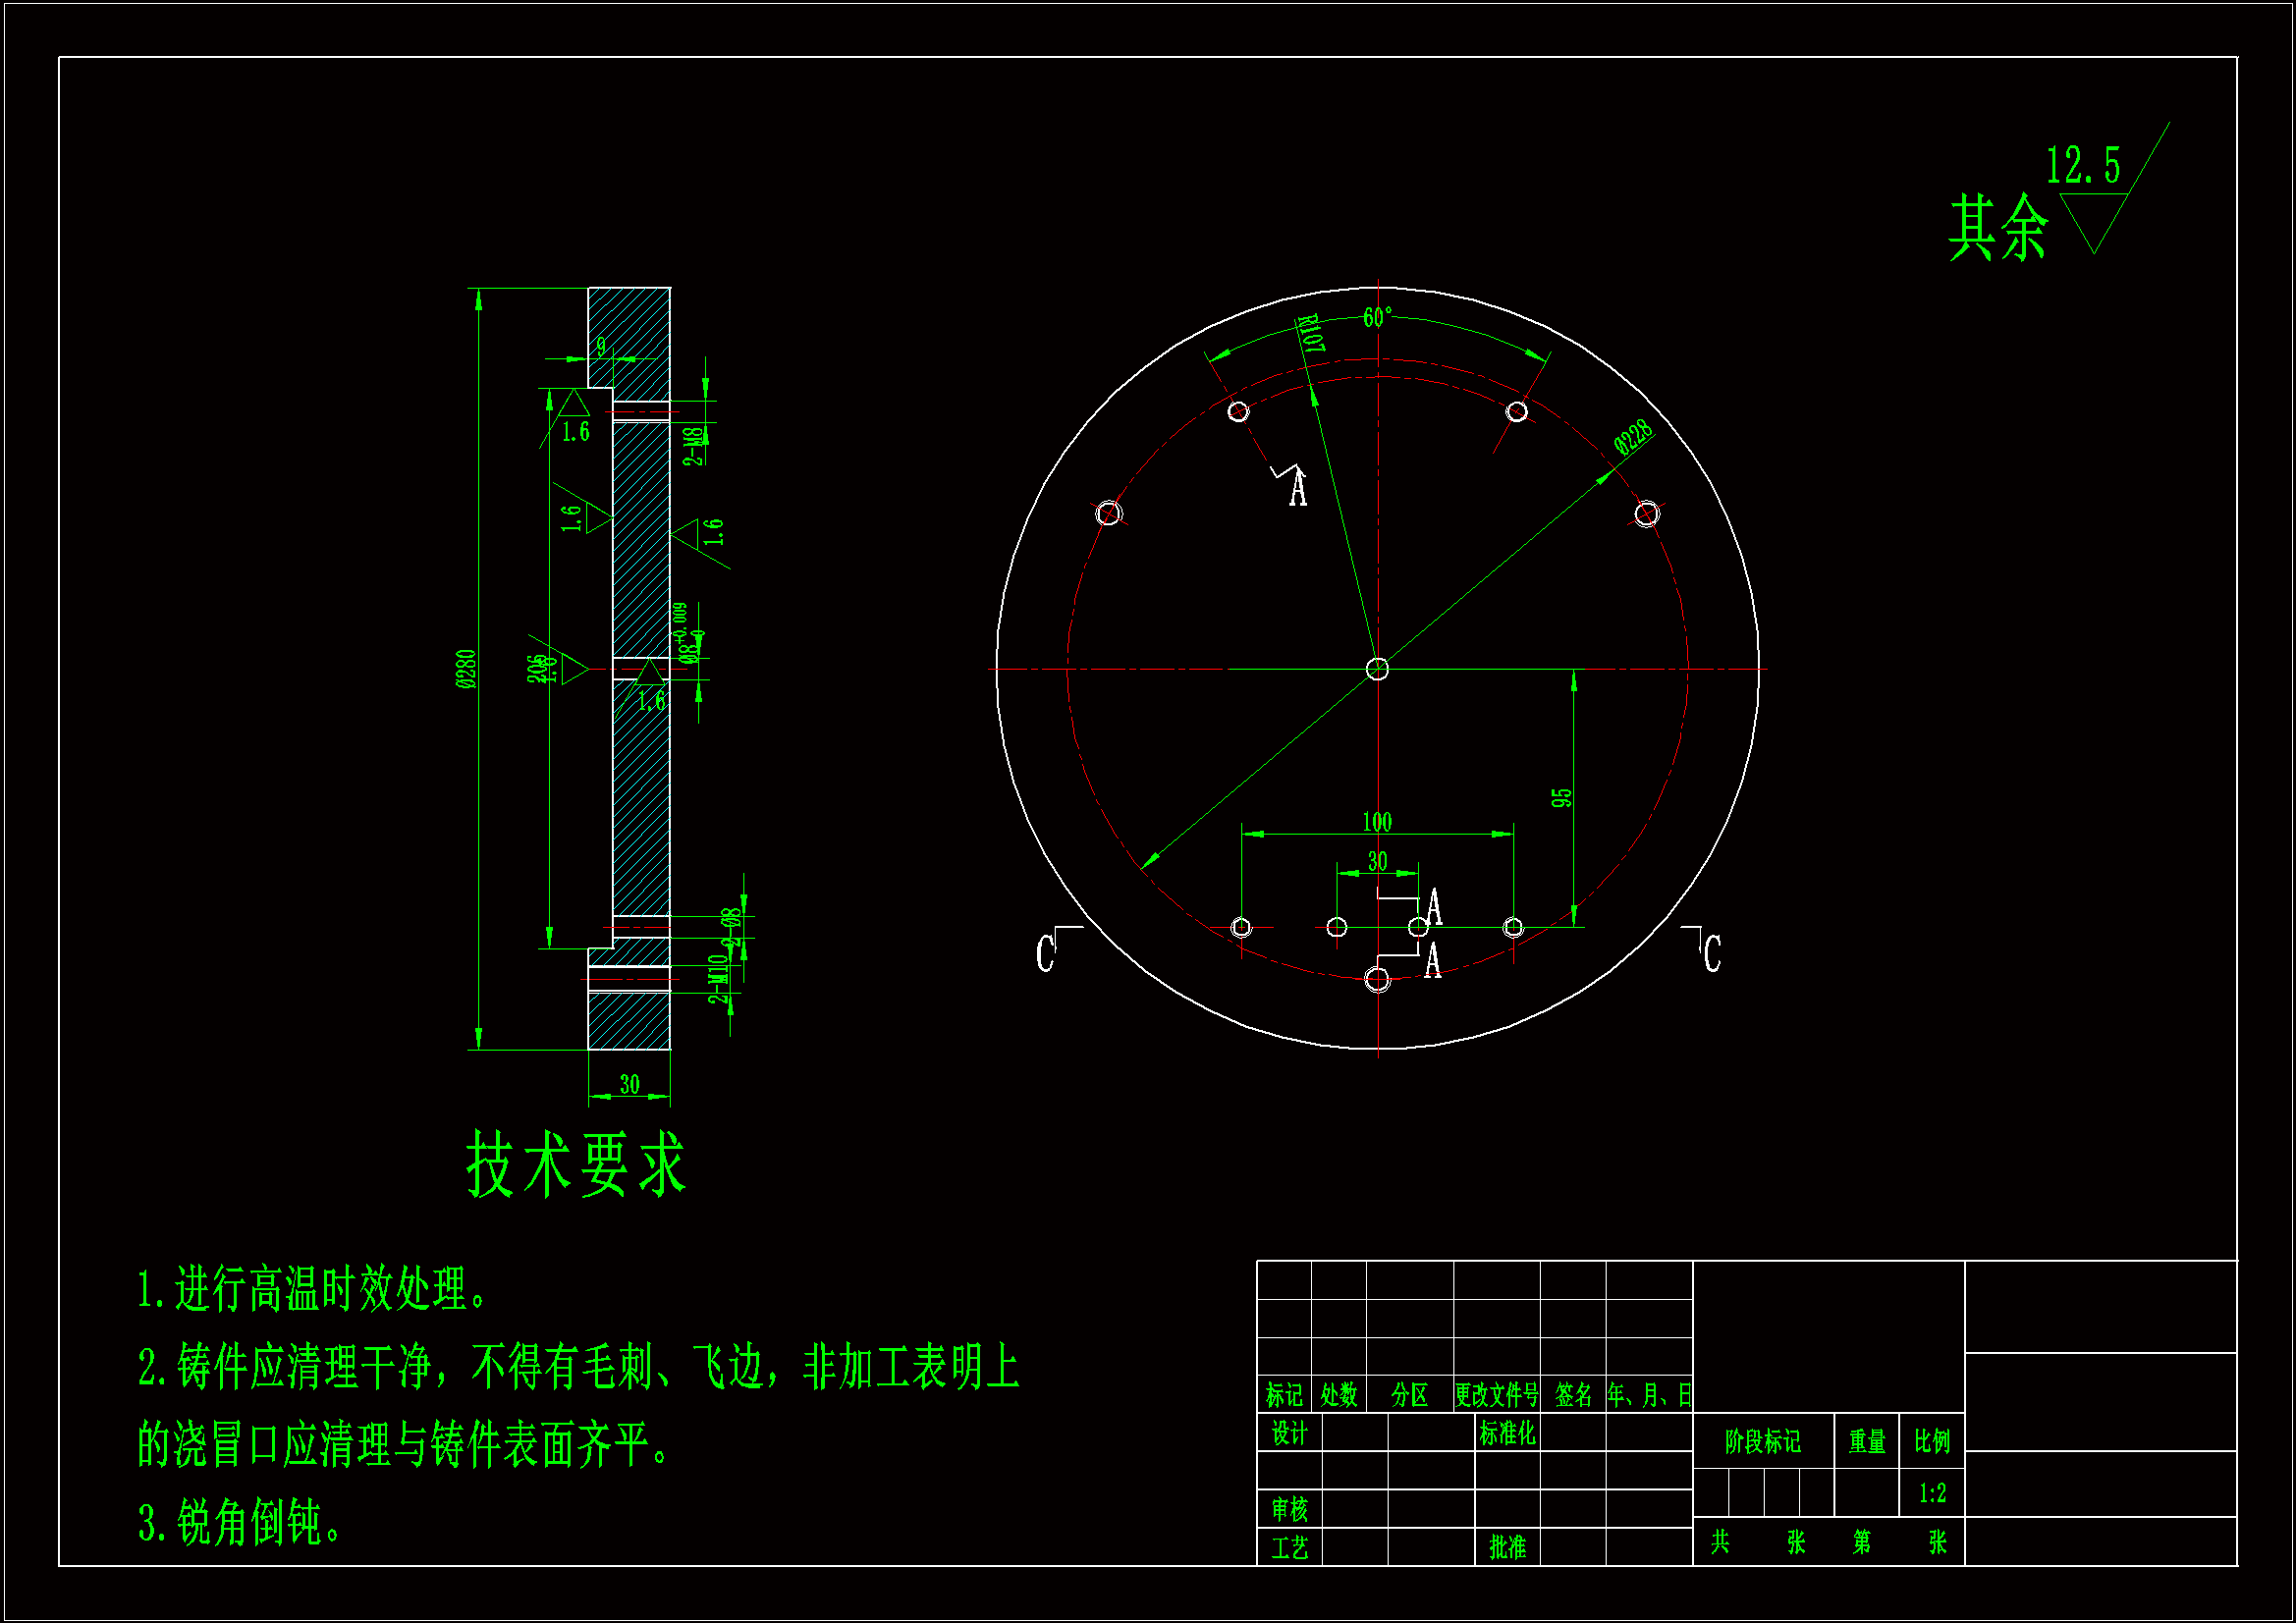Viewport: 2296px width, 1623px height.
Task: Select the 60° angle dimension label
Action: [x=1377, y=317]
